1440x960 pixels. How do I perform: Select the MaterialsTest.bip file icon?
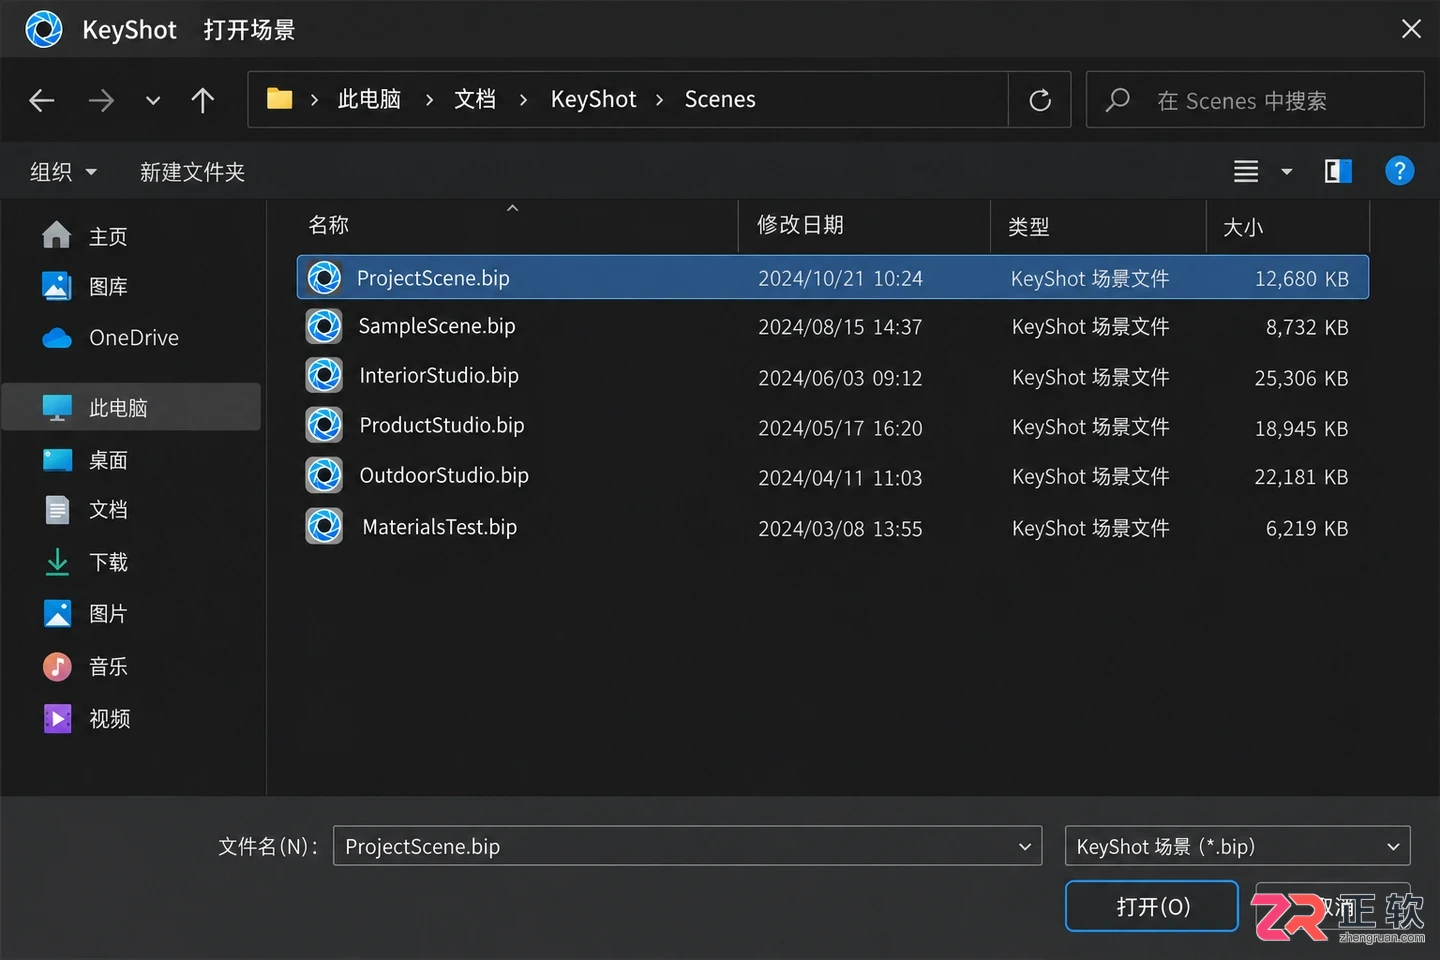tap(324, 526)
